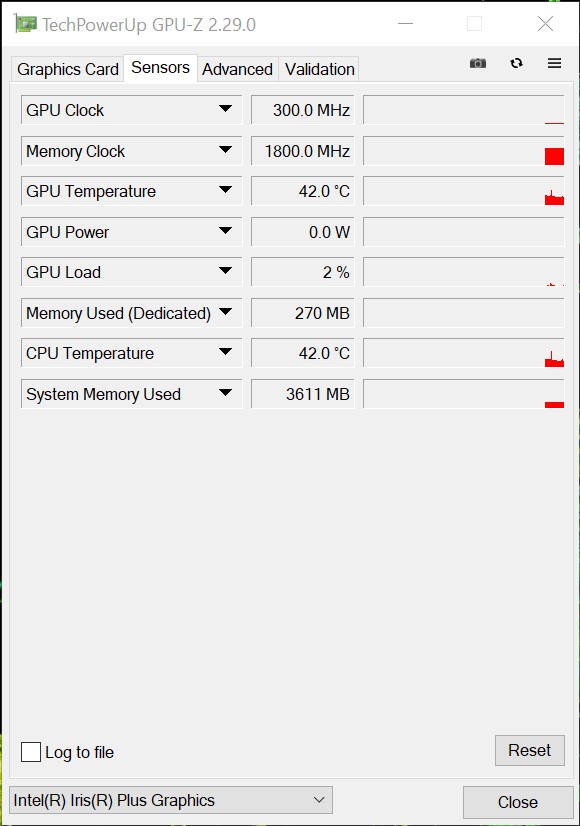Select the Intel Iris Plus Graphics combo box
This screenshot has width=580, height=826.
pyautogui.click(x=171, y=800)
